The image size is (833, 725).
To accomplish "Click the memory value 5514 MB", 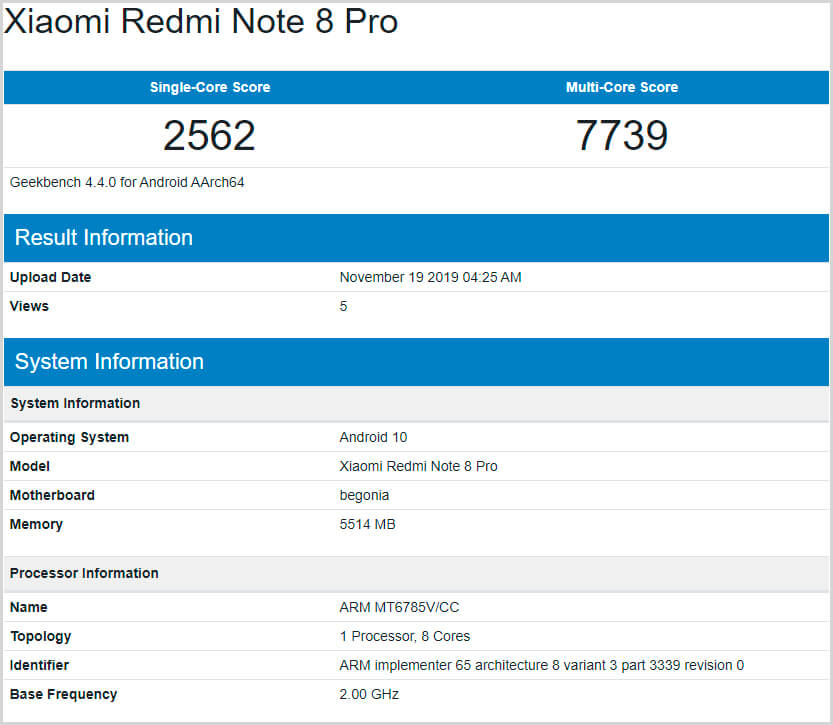I will point(368,524).
